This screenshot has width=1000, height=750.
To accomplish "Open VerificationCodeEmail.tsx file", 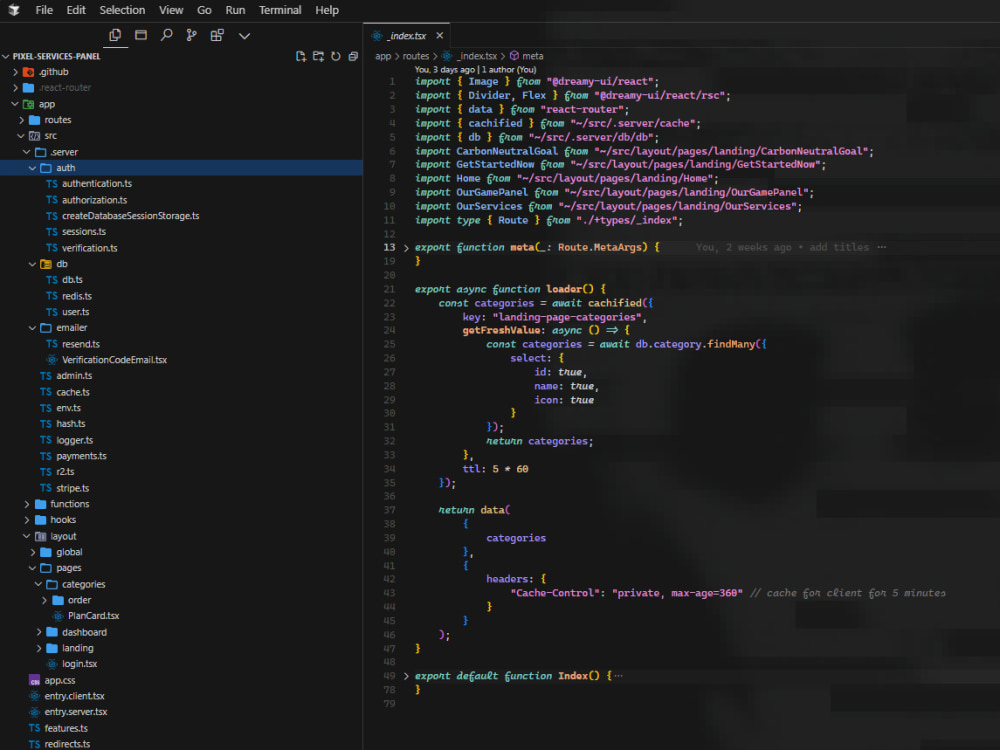I will tap(115, 360).
